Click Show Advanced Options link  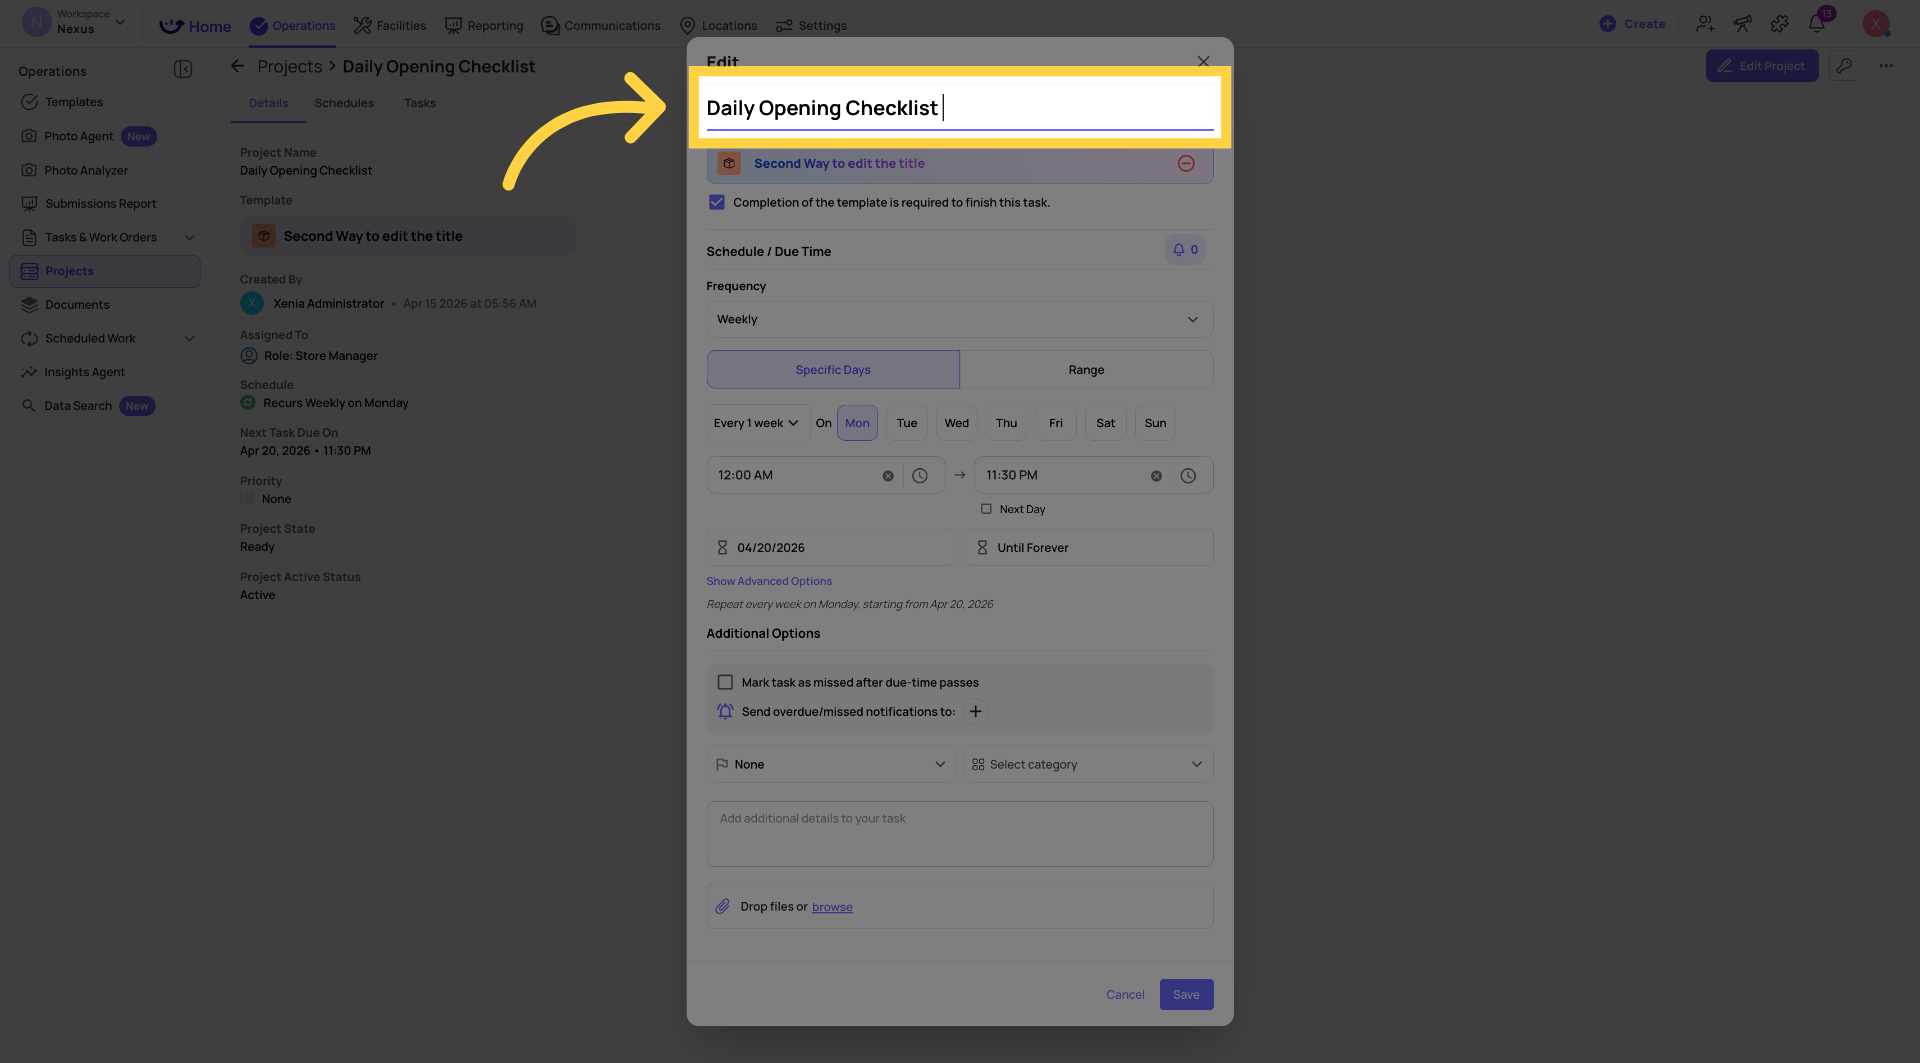[x=769, y=581]
